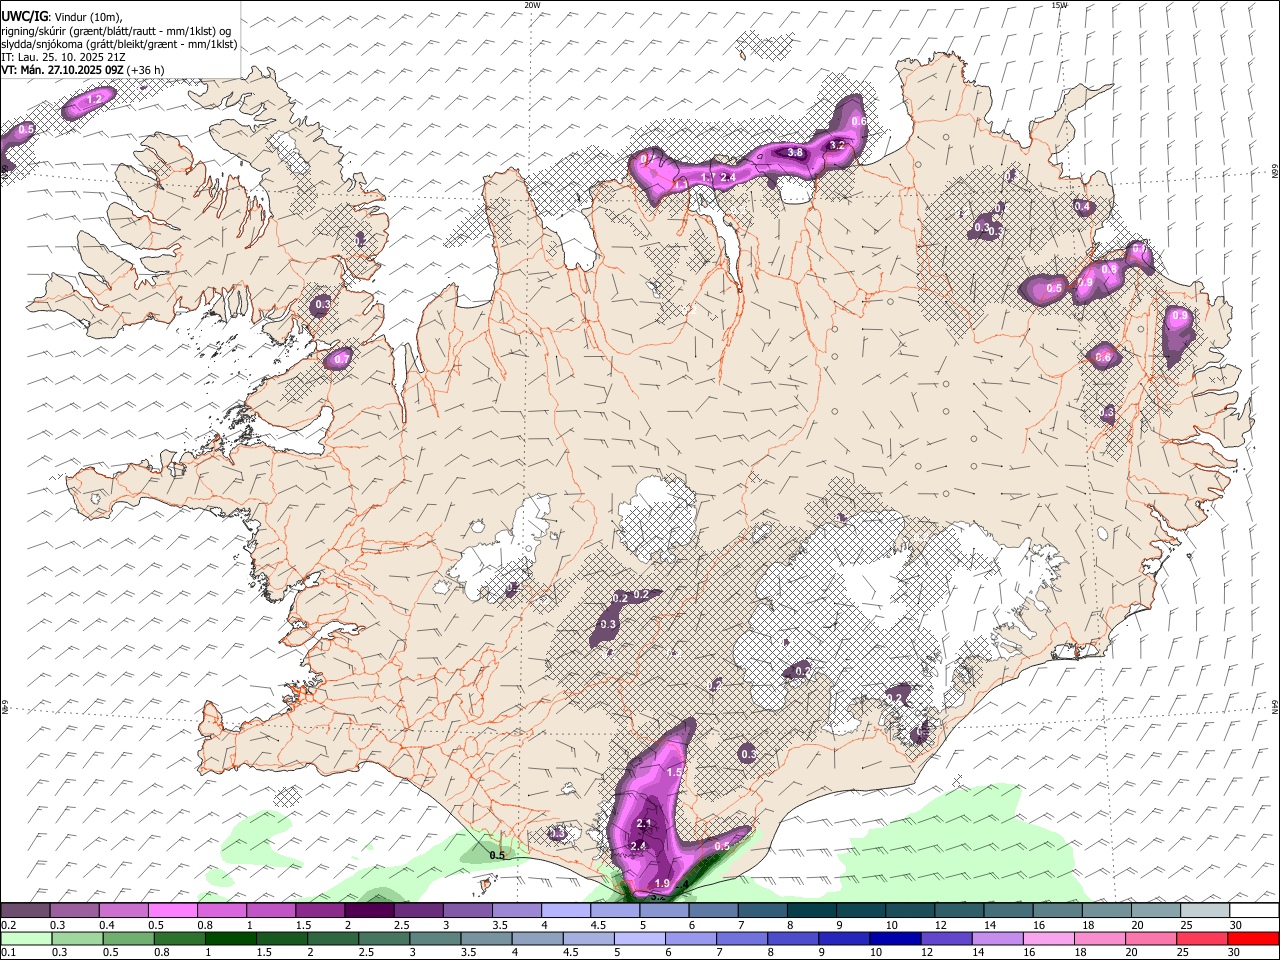Click the '20W' longitude label
This screenshot has height=960, width=1280.
coord(532,5)
